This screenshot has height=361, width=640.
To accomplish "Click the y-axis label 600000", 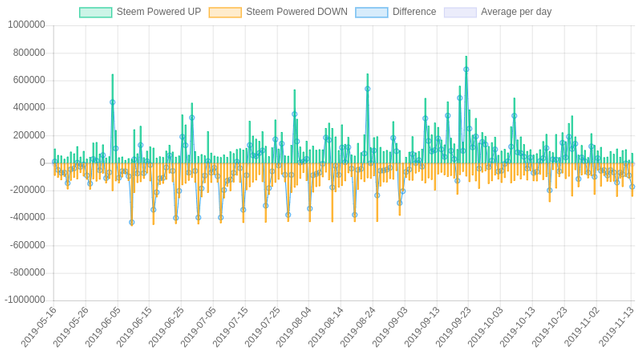I will [29, 80].
